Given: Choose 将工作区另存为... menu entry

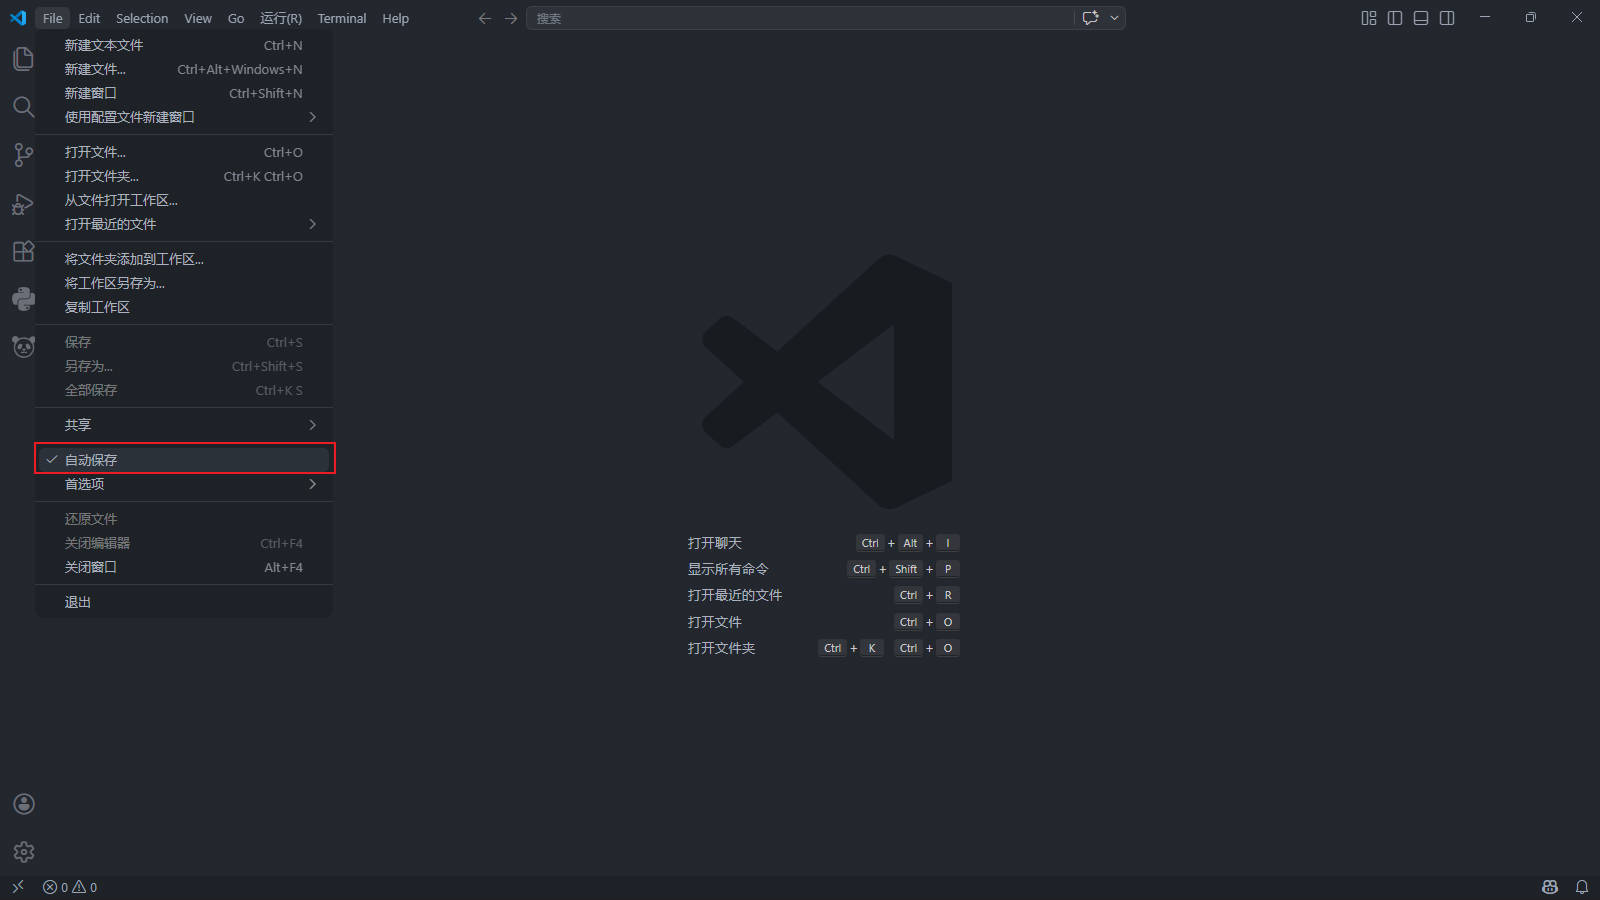Looking at the screenshot, I should point(184,283).
